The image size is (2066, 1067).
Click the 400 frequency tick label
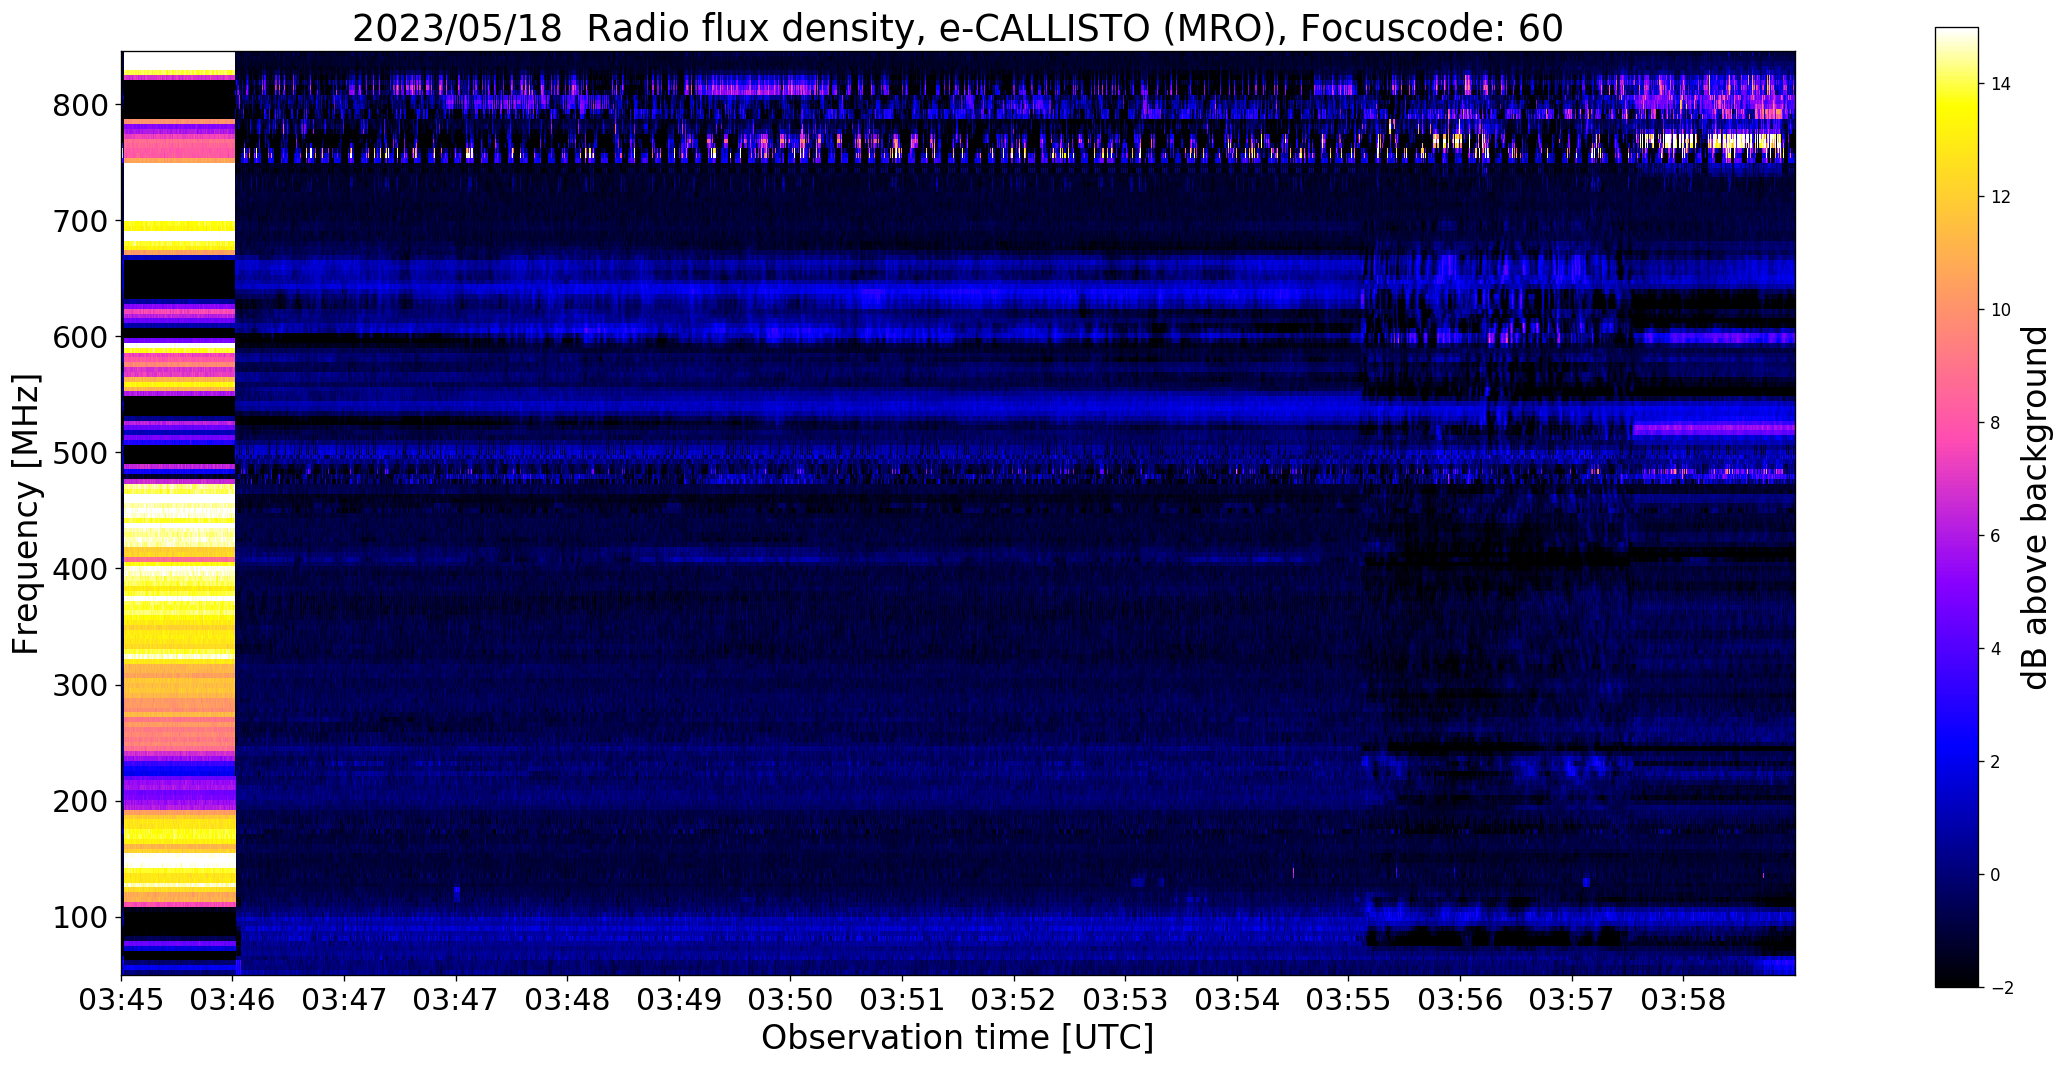pyautogui.click(x=79, y=569)
